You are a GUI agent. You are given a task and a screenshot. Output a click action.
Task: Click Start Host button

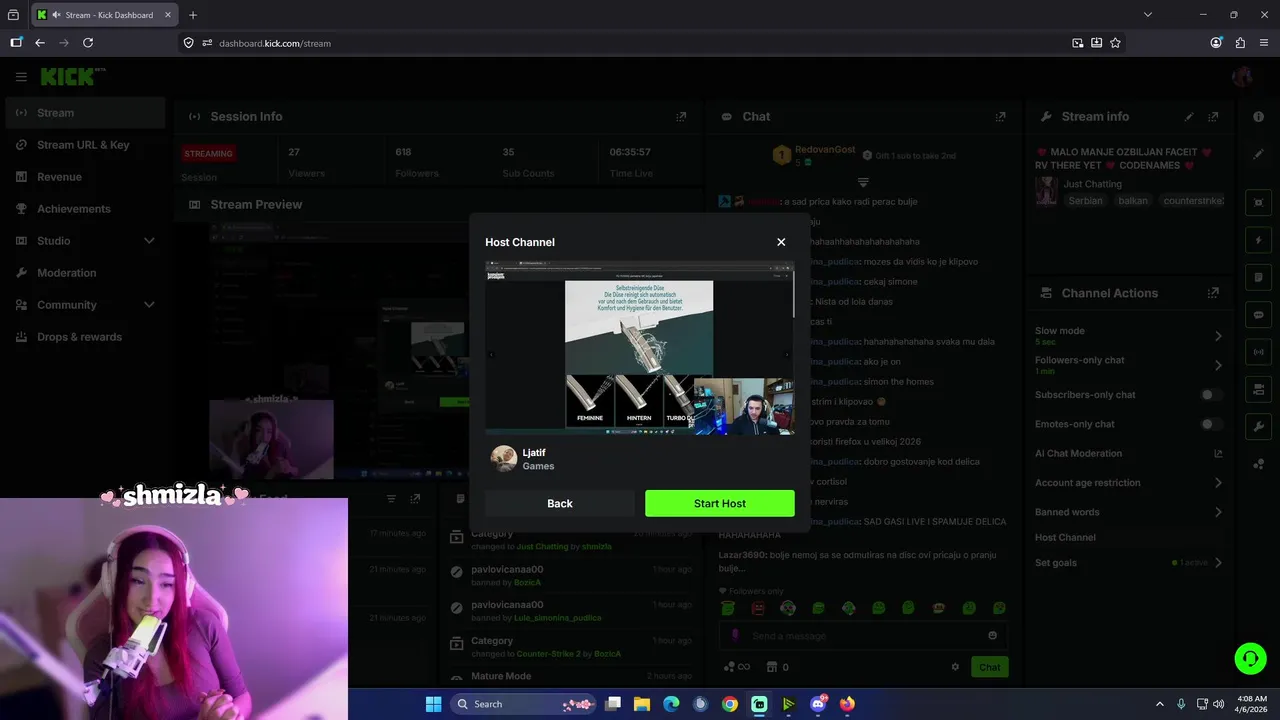720,503
